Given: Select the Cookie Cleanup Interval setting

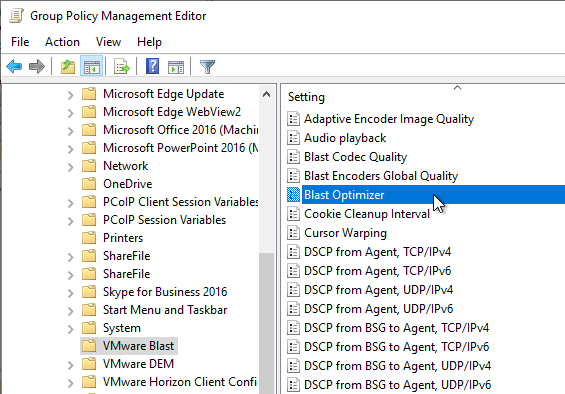Looking at the screenshot, I should (367, 214).
